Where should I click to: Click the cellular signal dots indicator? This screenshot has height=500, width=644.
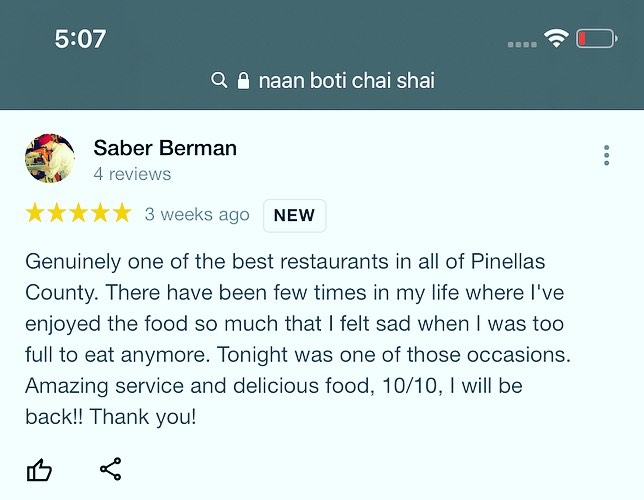[522, 44]
